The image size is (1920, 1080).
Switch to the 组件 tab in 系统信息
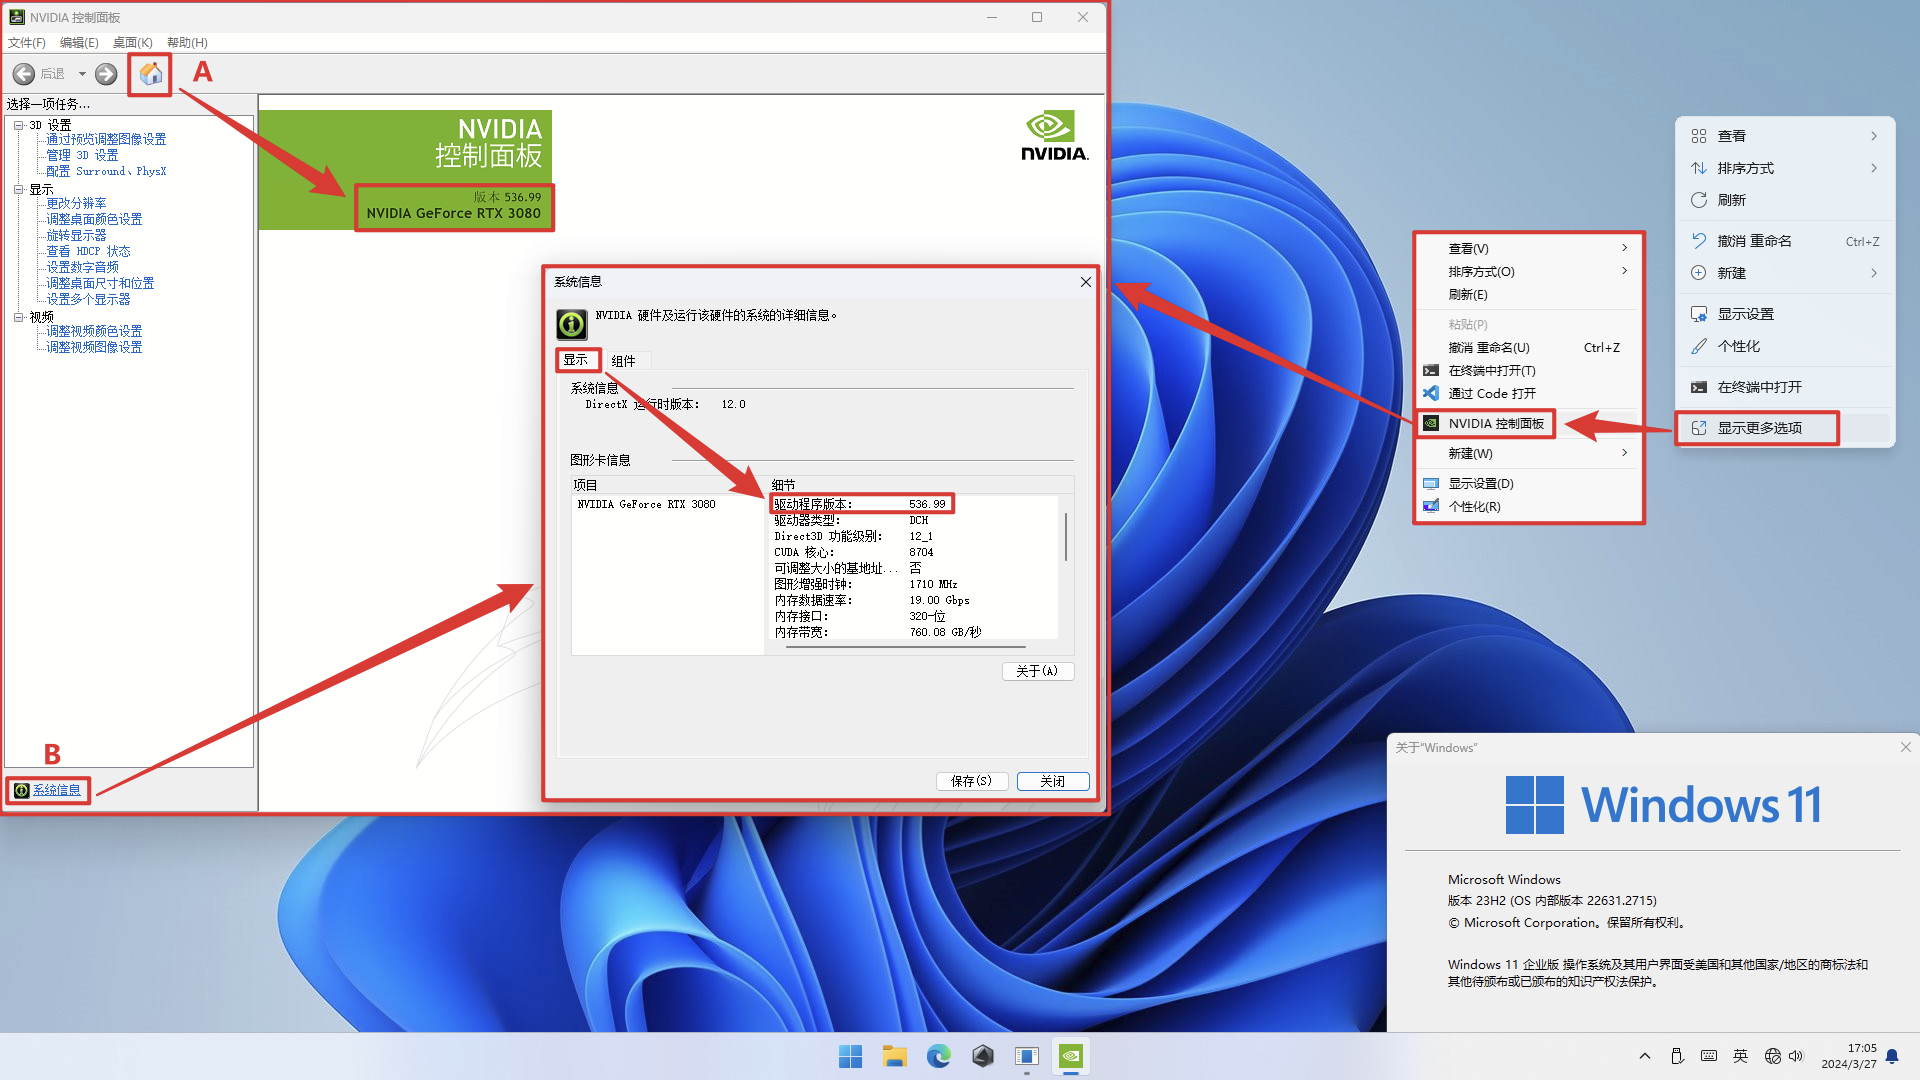tap(624, 361)
